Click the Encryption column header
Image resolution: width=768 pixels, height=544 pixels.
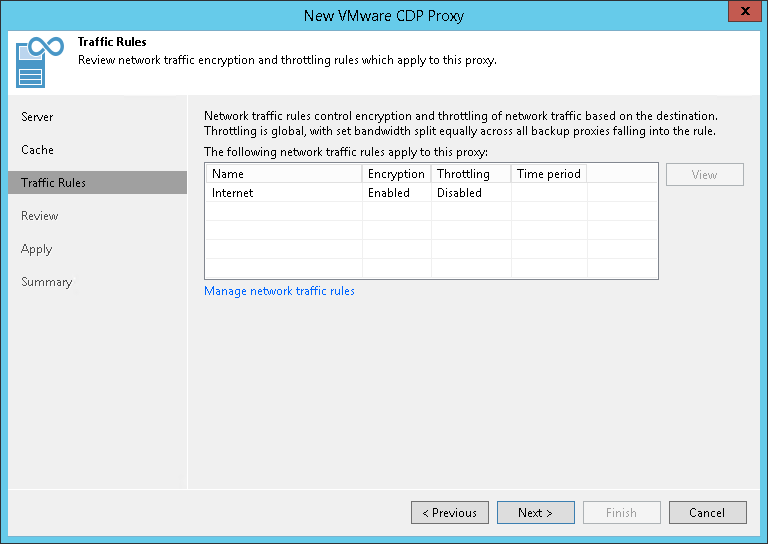coord(396,174)
